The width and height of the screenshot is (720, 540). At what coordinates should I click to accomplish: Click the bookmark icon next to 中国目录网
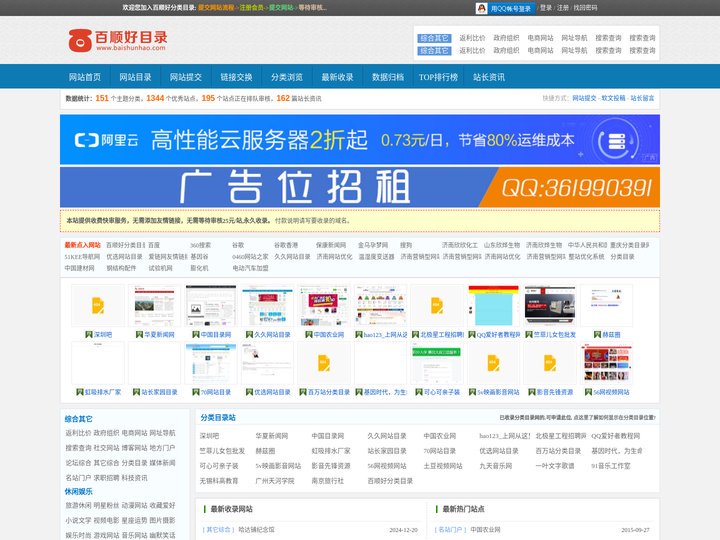click(x=195, y=334)
